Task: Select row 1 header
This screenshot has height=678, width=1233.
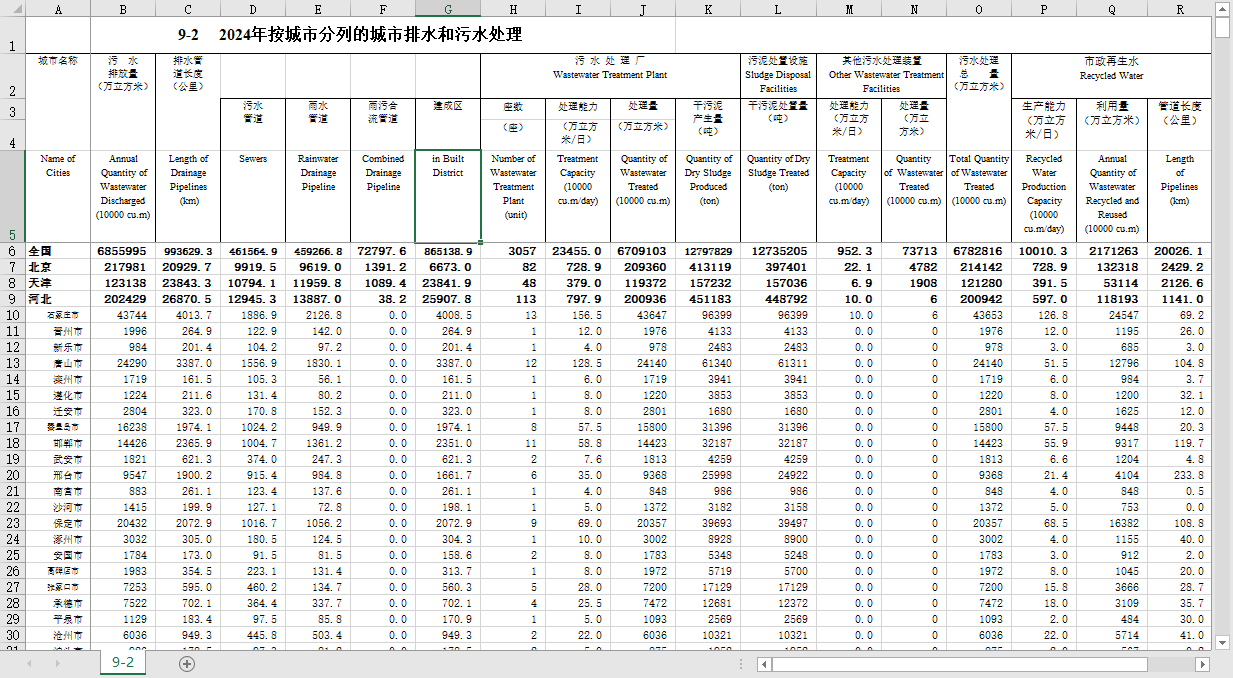Action: [x=12, y=35]
